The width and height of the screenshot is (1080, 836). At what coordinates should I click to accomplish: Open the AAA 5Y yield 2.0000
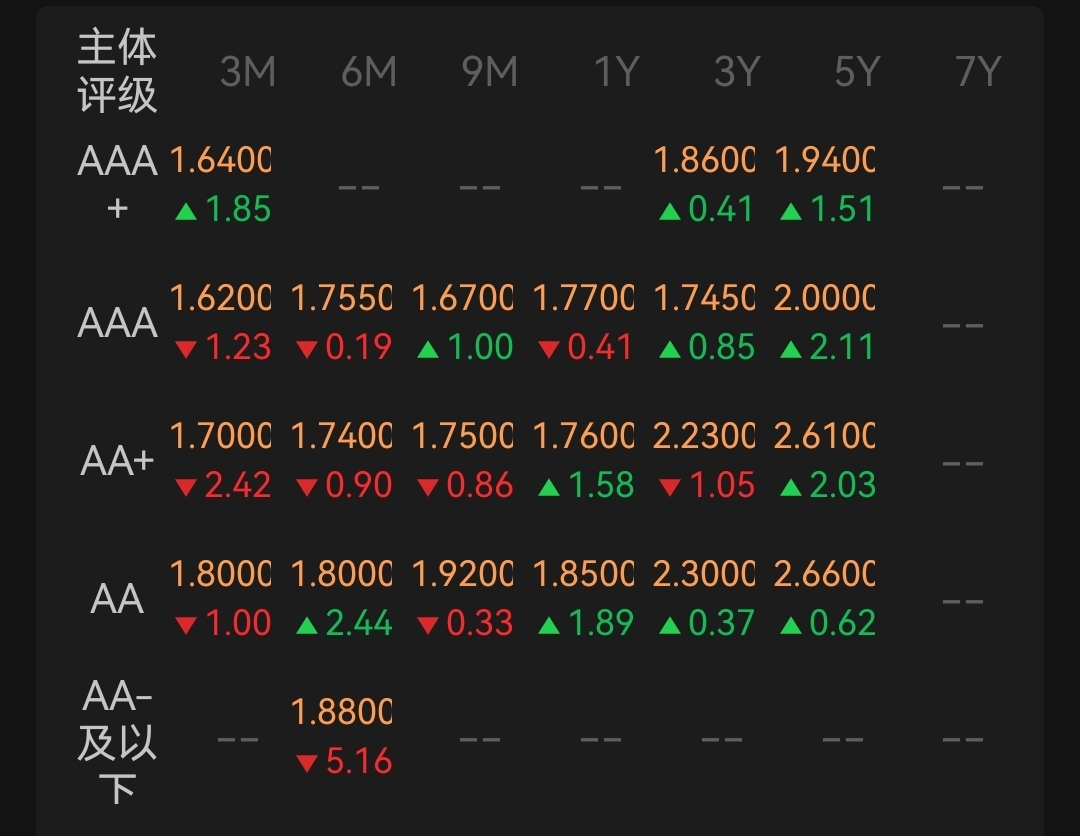click(x=824, y=298)
